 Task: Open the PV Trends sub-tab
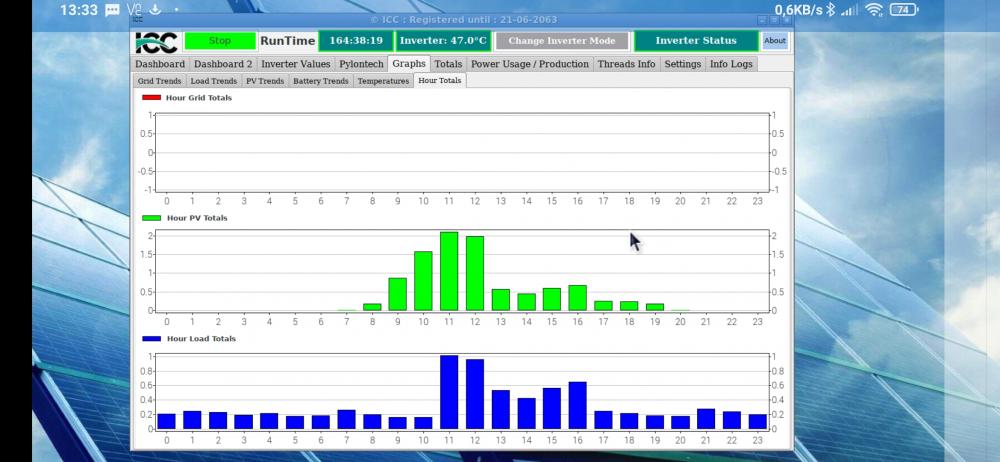(x=265, y=81)
